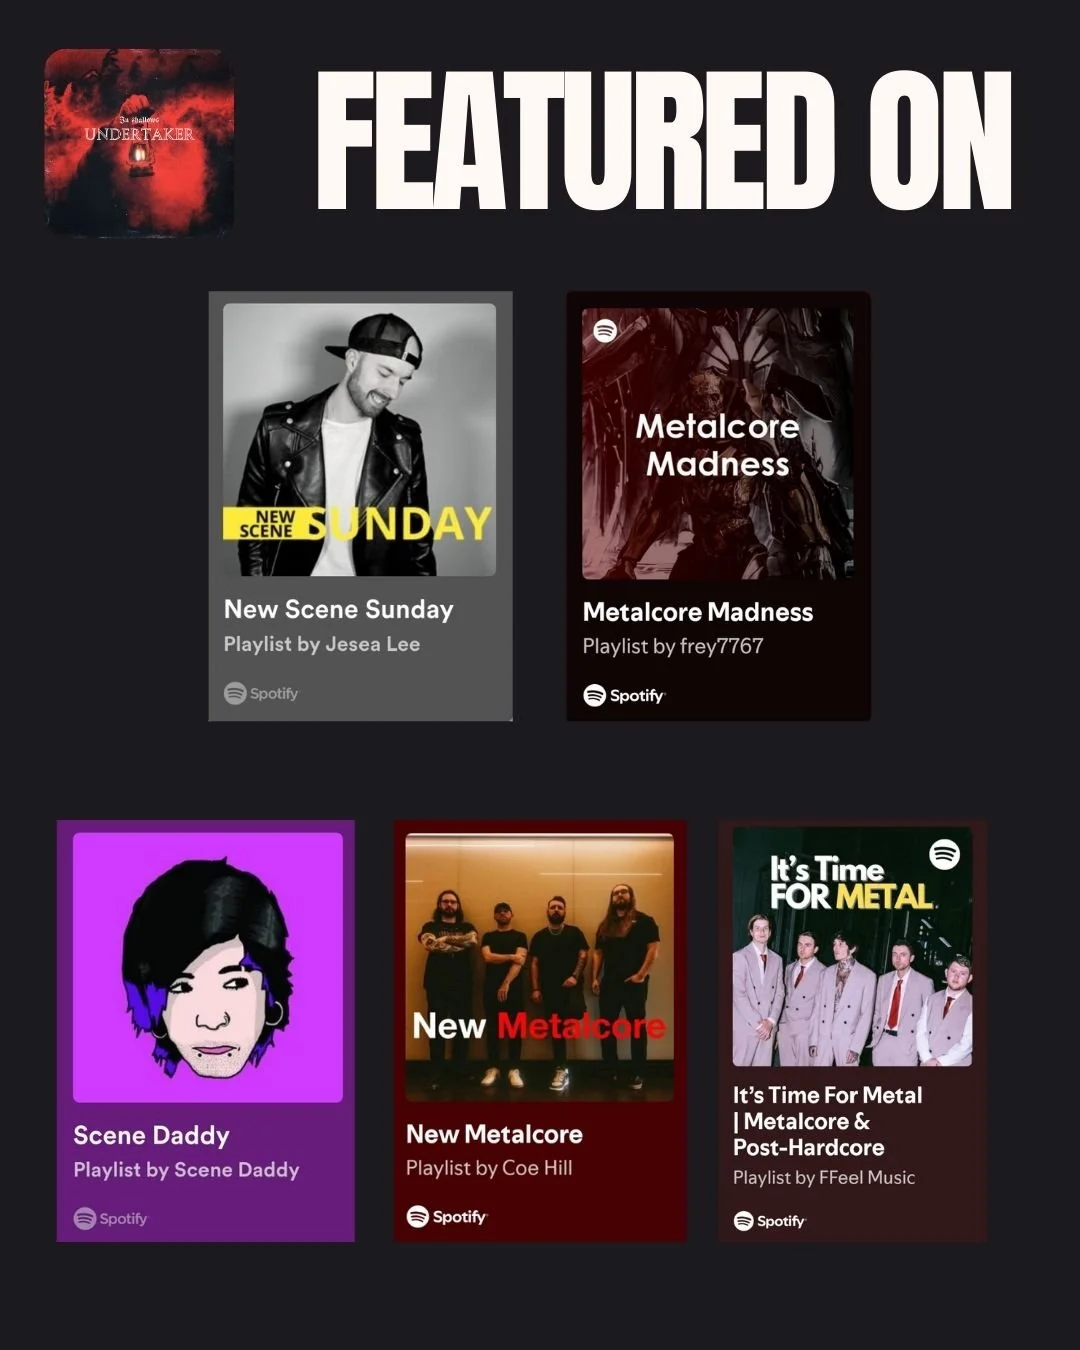Click the Metalcore Madness playlist title

click(698, 612)
